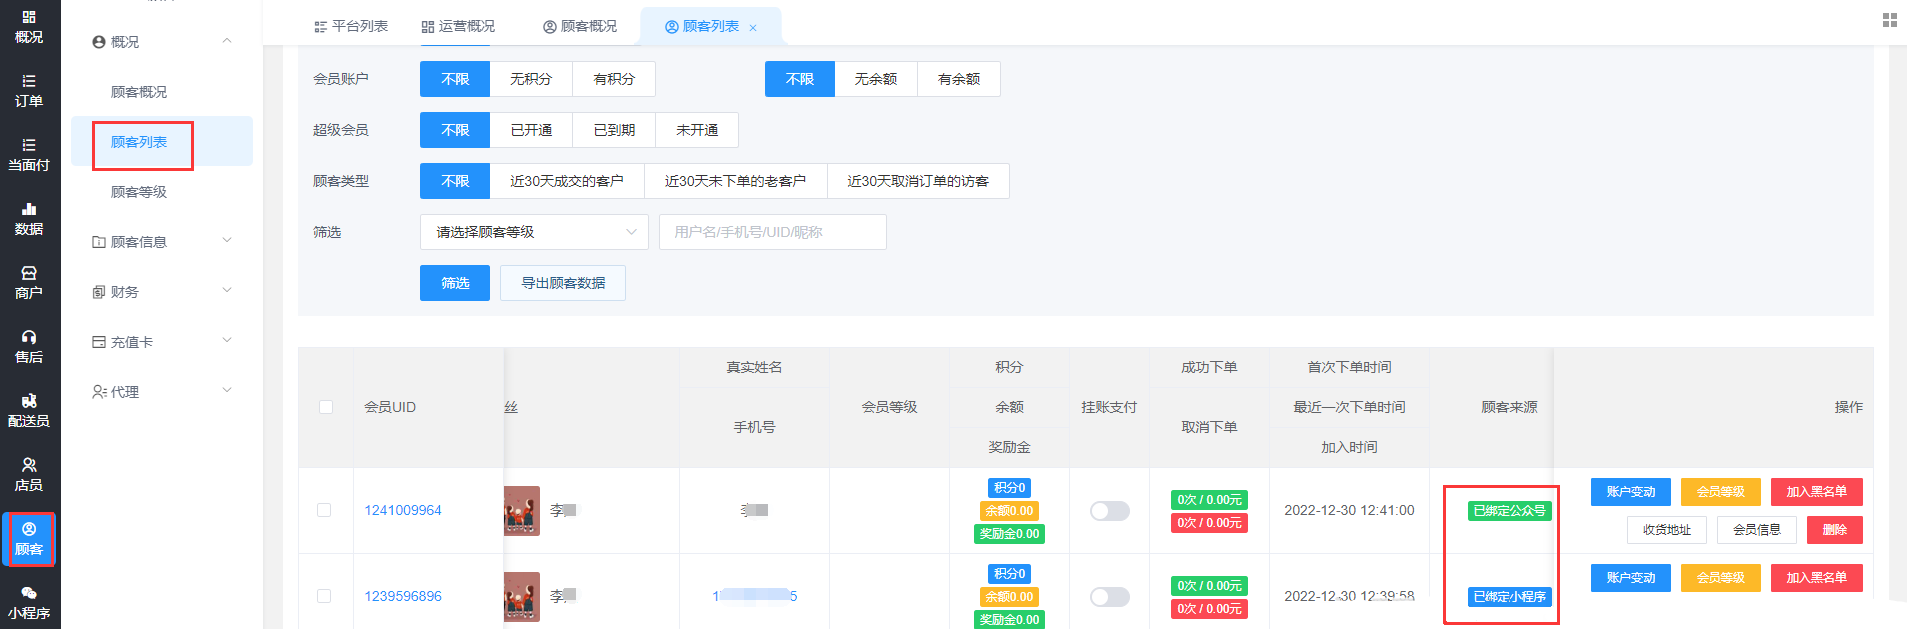Select 无积分 in the 会员账户 filter

coord(531,79)
